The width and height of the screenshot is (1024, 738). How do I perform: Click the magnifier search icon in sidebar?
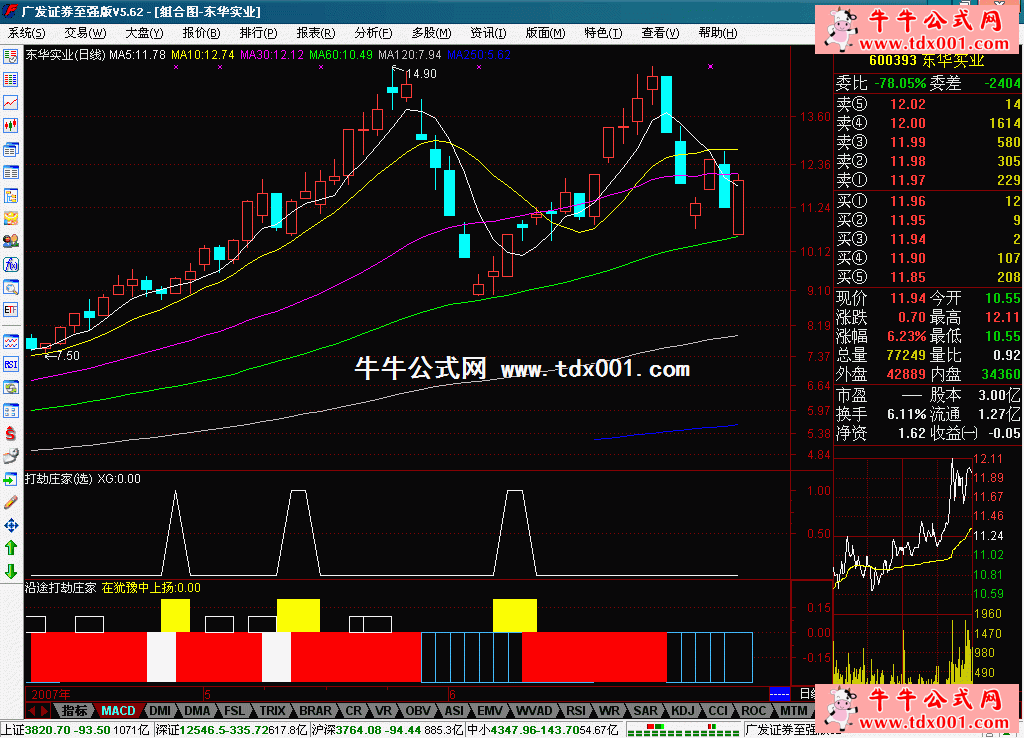pyautogui.click(x=10, y=287)
